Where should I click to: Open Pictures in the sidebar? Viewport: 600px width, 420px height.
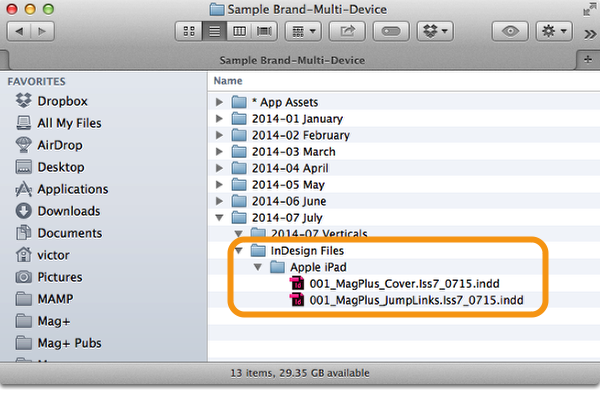click(x=49, y=277)
